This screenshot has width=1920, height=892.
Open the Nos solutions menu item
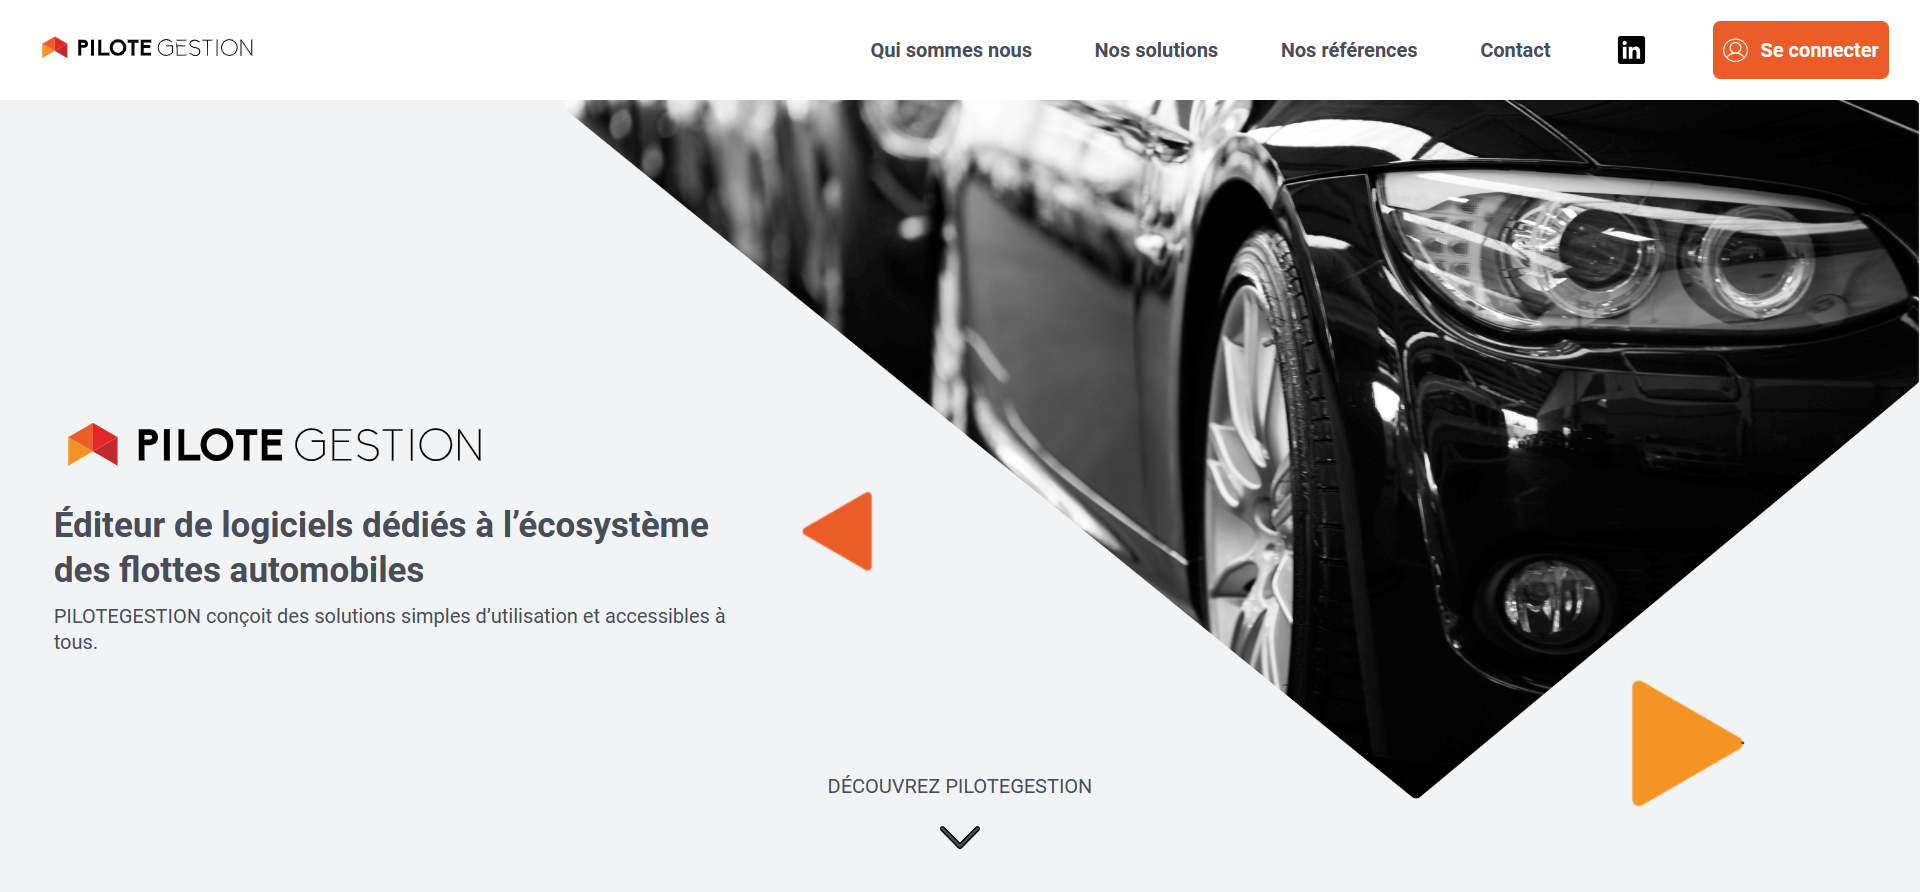tap(1156, 50)
